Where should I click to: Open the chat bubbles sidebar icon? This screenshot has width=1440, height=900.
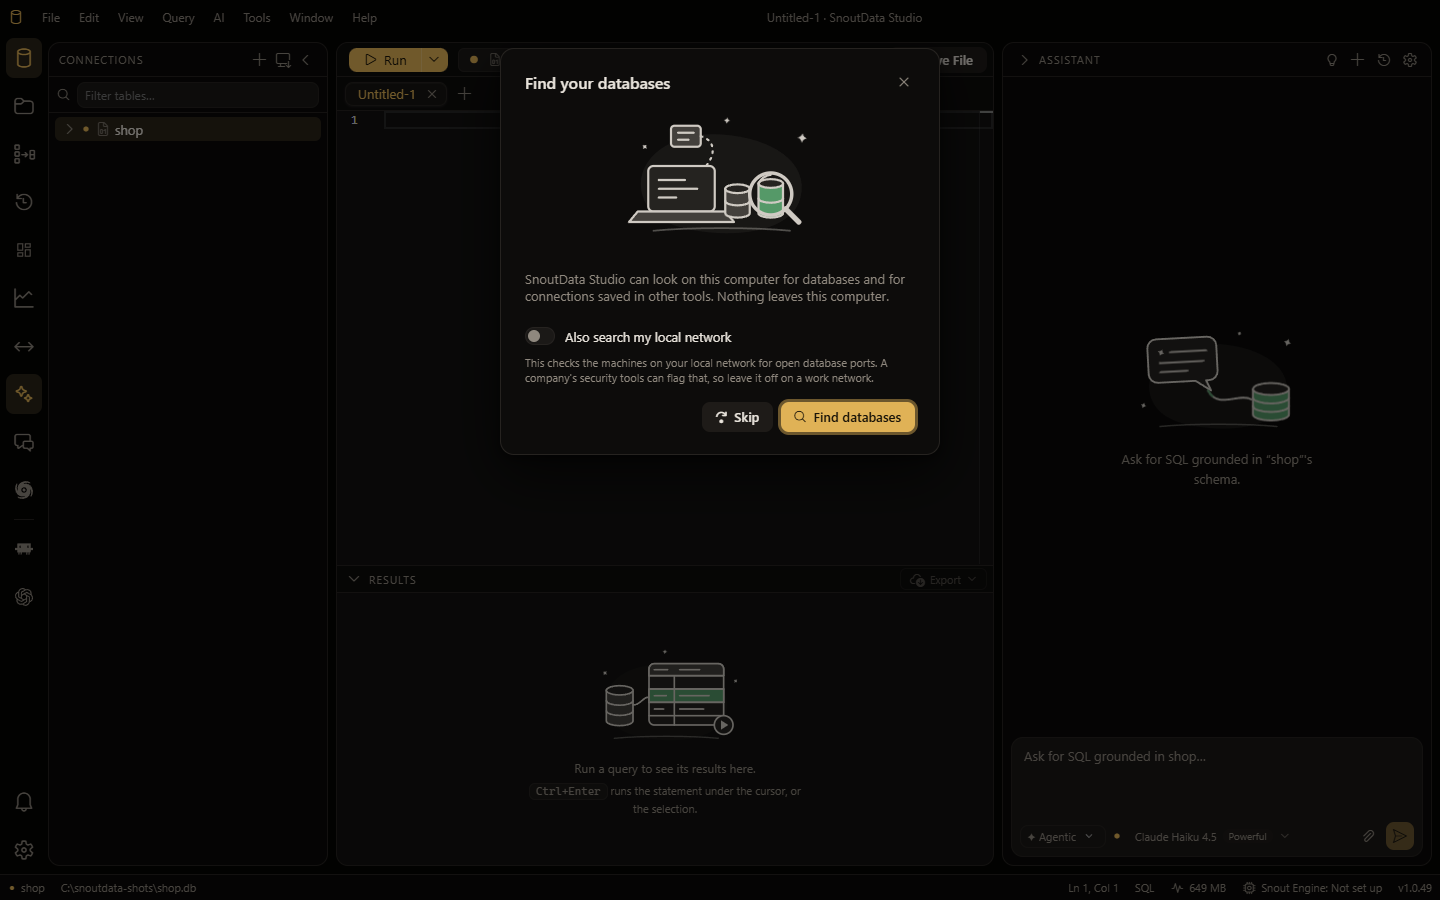(24, 442)
